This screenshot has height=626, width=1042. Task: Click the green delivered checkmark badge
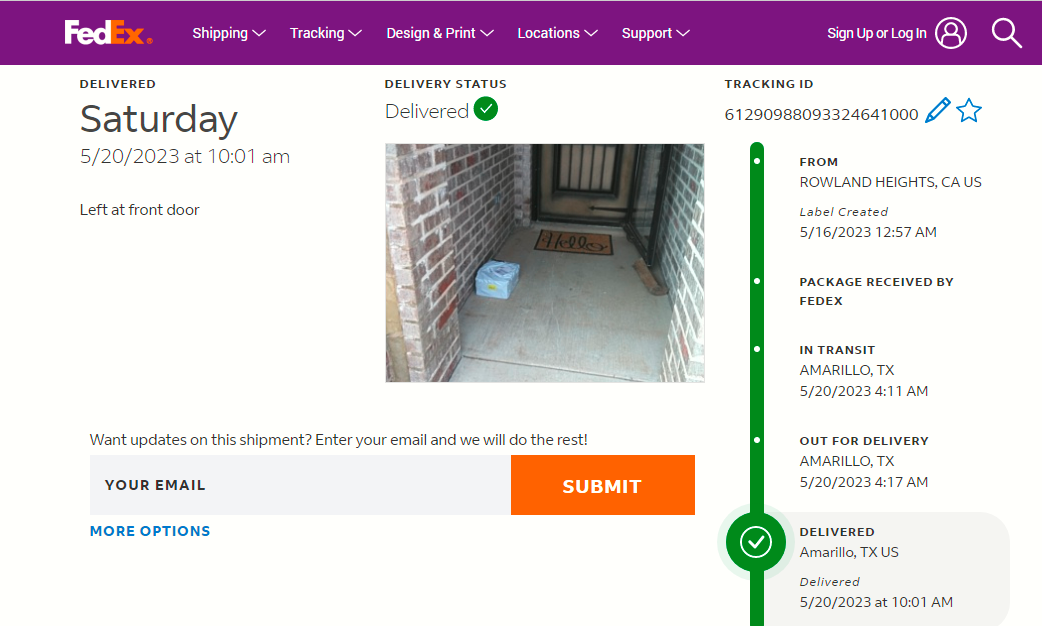click(486, 109)
